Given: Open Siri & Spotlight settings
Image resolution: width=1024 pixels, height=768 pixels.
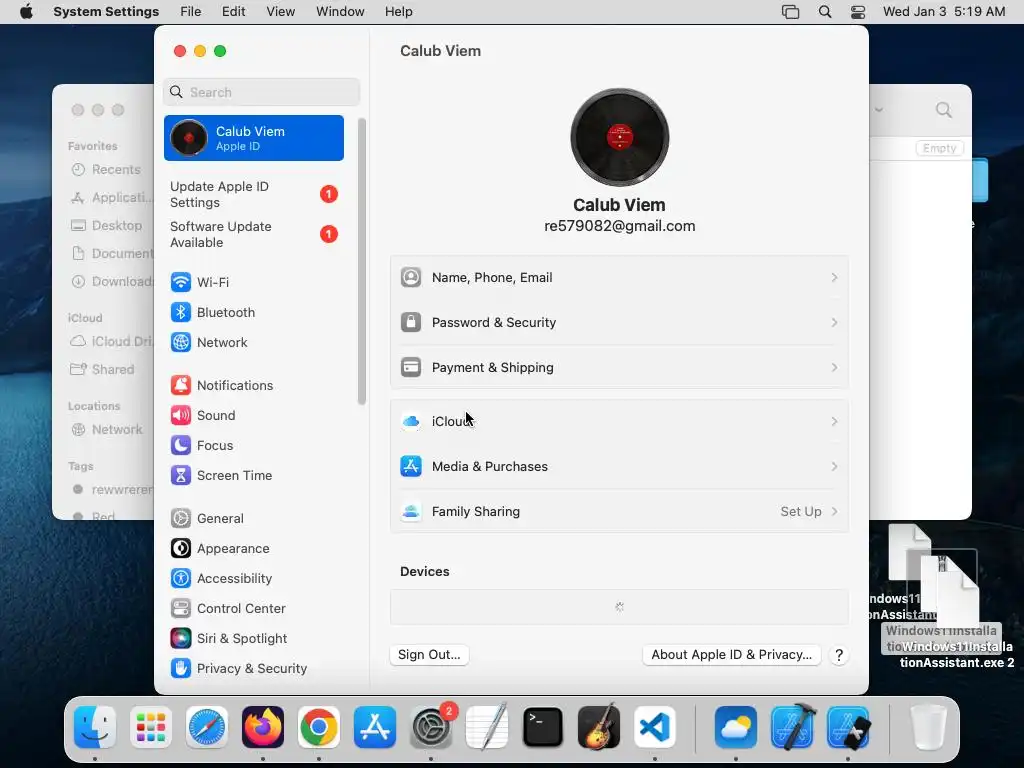Looking at the screenshot, I should pyautogui.click(x=229, y=639).
